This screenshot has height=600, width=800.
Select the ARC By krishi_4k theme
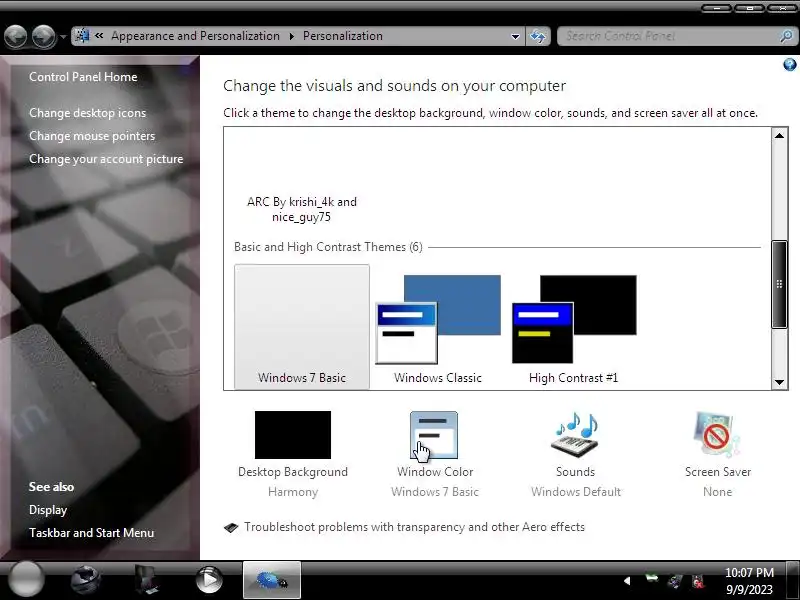[x=302, y=209]
